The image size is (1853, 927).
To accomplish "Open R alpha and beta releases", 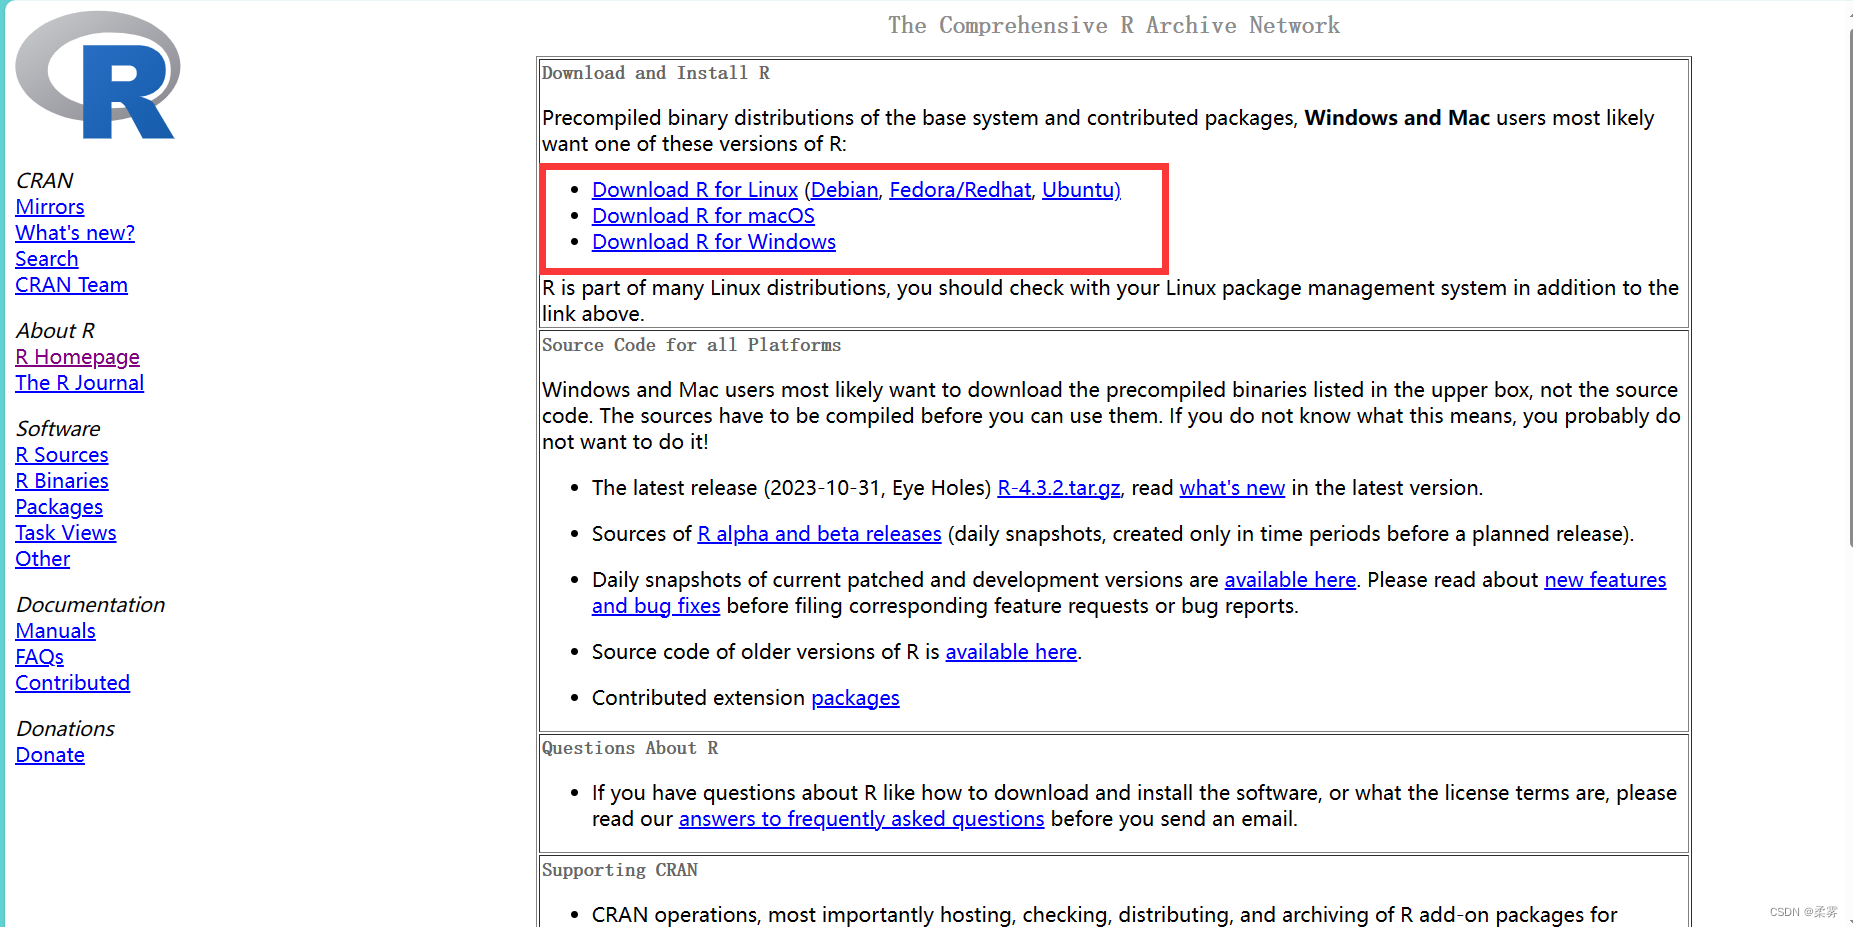I will click(x=820, y=534).
